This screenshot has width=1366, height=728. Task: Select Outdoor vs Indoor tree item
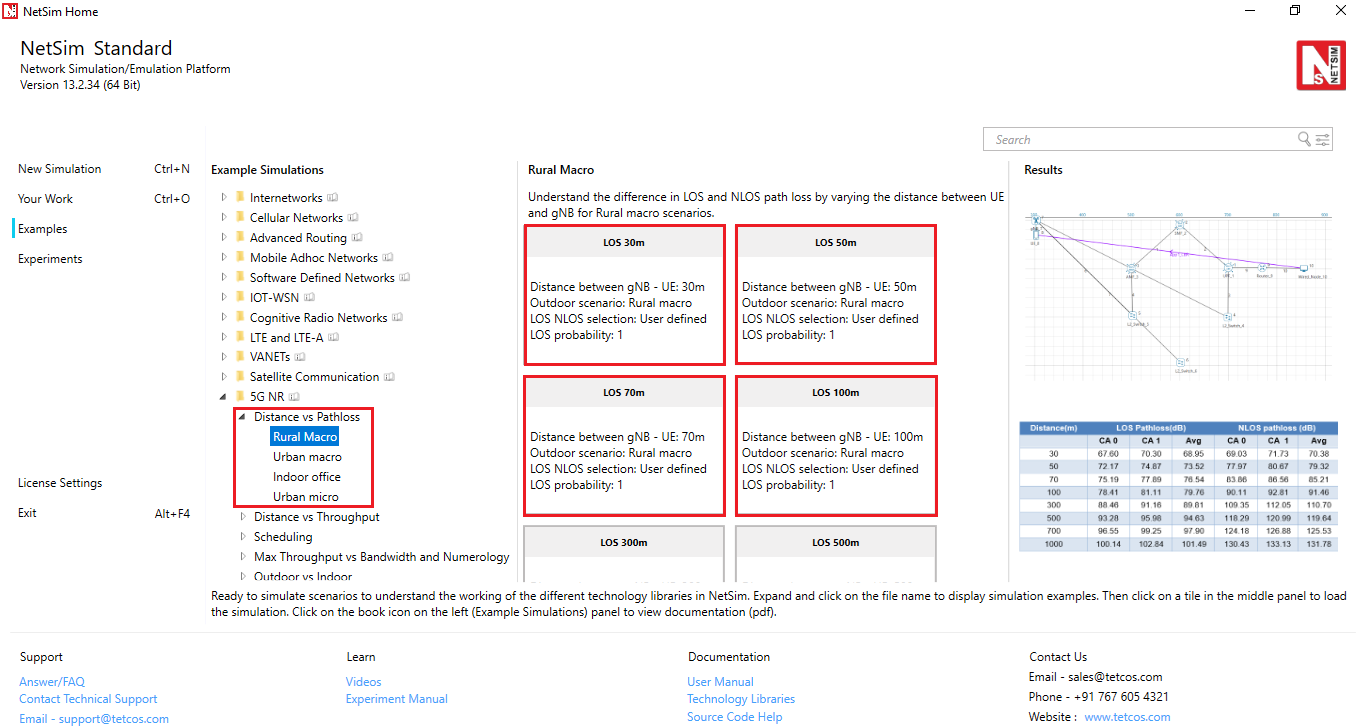pos(303,576)
